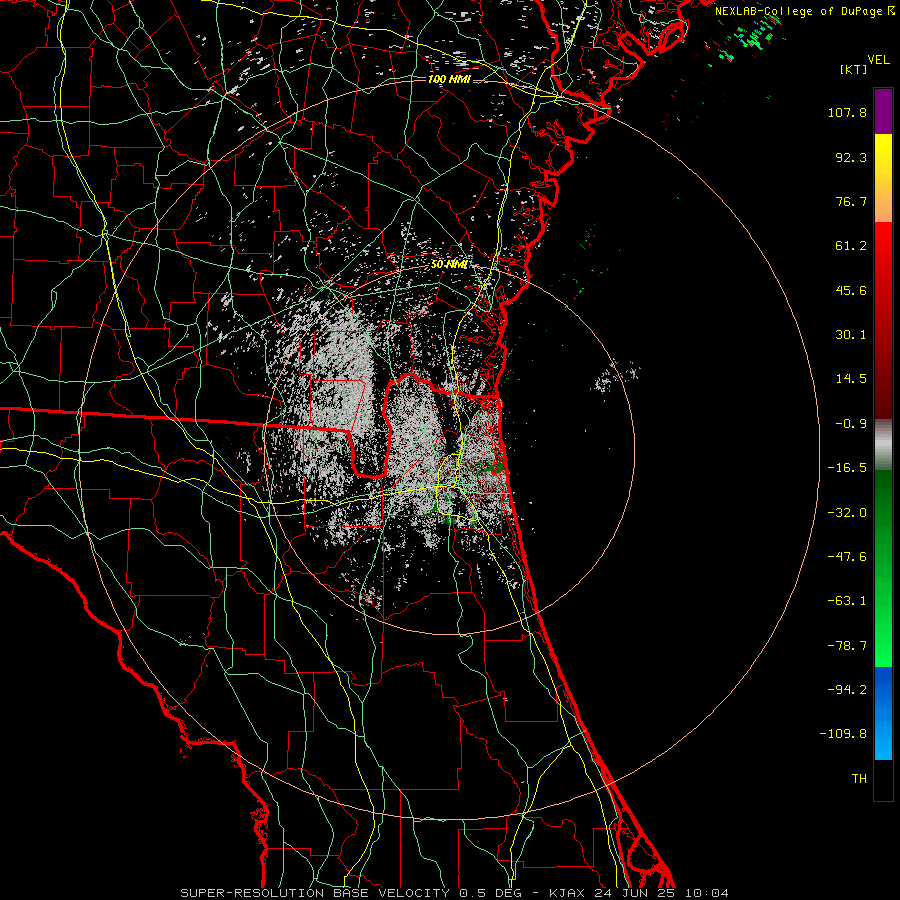
Task: Click the purple segment of the color bar
Action: (x=883, y=111)
